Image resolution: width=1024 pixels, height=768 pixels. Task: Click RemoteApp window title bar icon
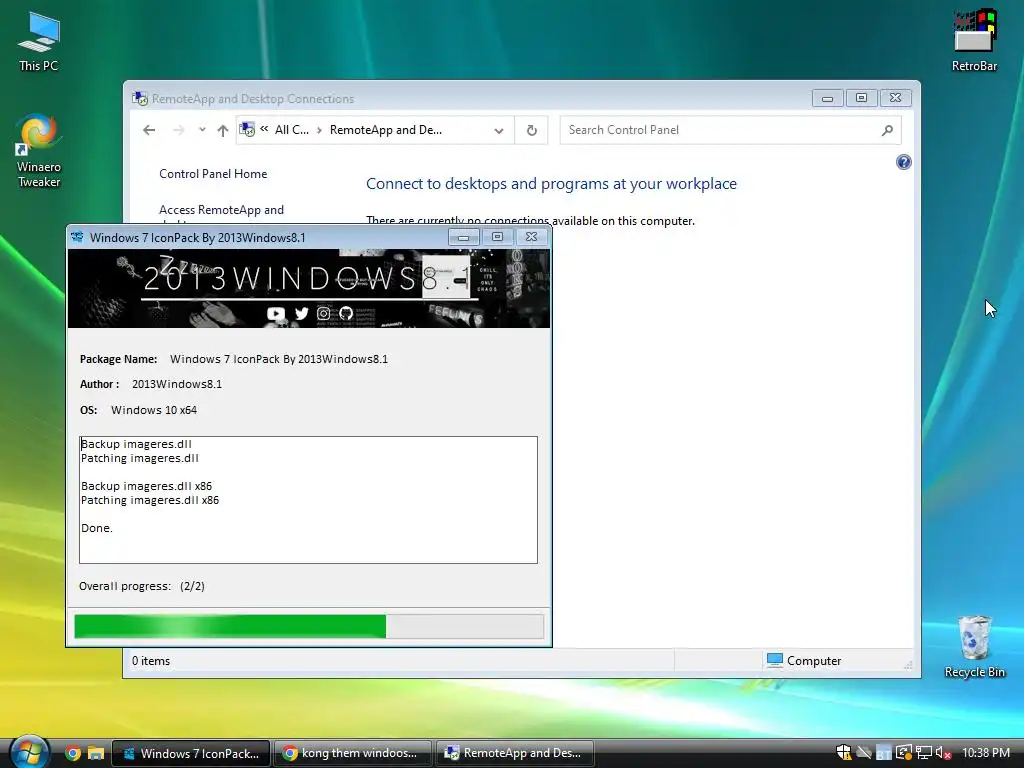[140, 99]
